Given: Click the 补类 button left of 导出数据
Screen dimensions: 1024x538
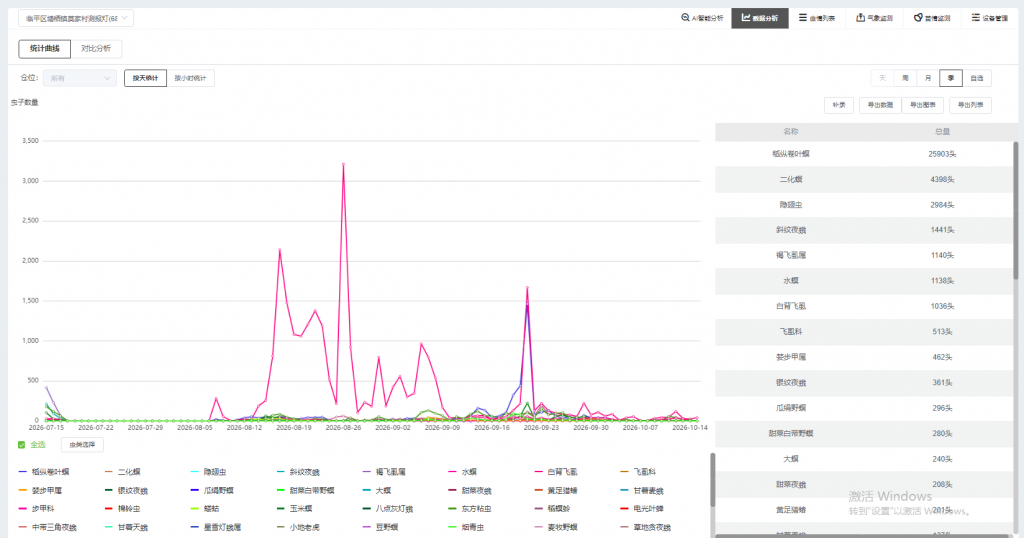Looking at the screenshot, I should point(839,105).
